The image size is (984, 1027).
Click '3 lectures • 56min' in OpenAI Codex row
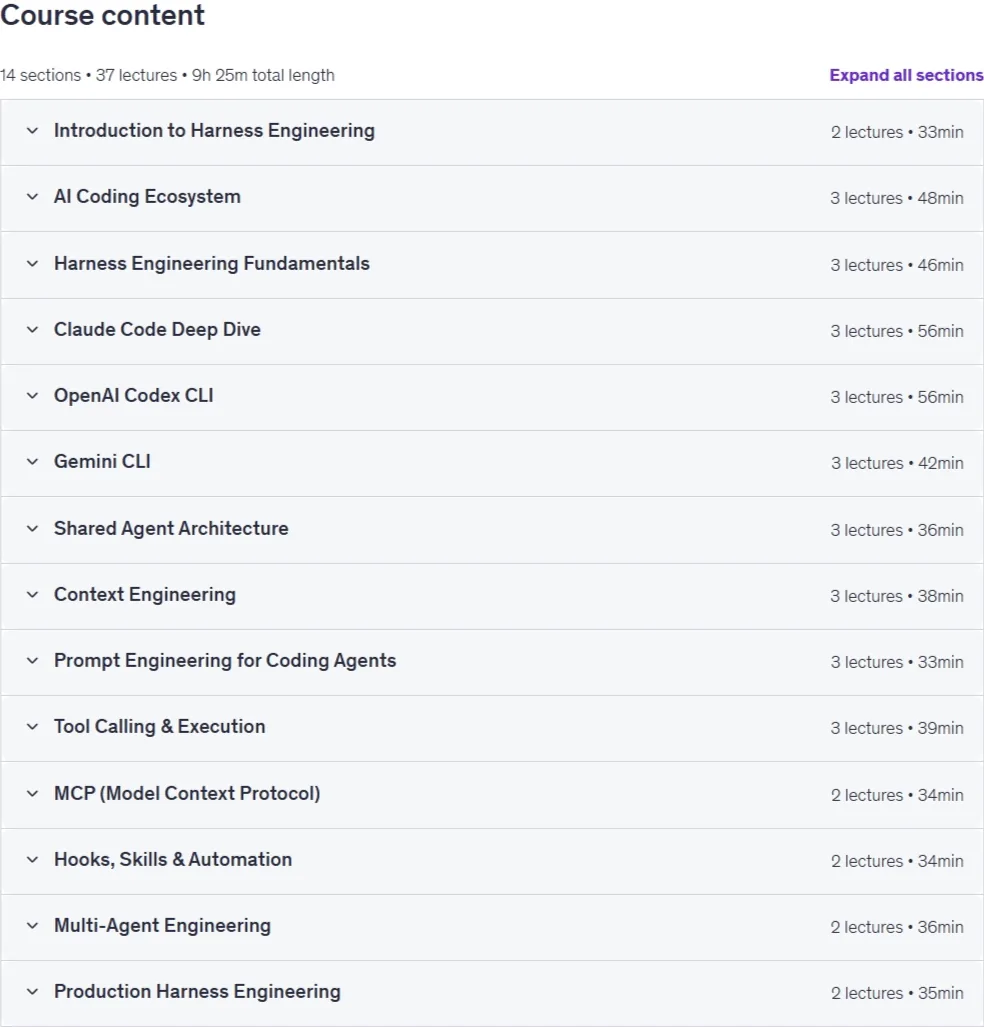(x=897, y=397)
